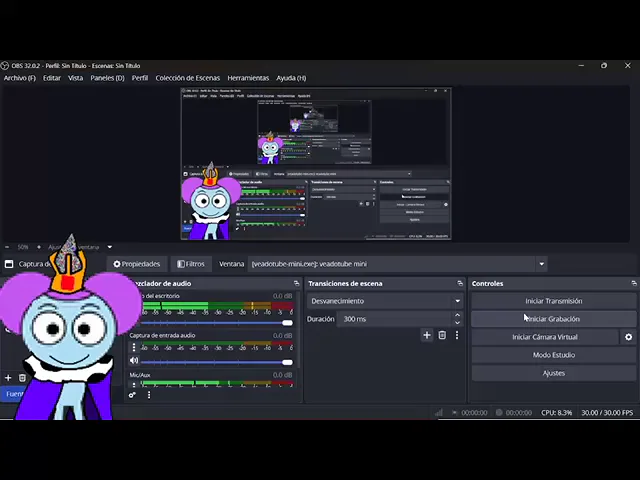Viewport: 640px width, 480px height.
Task: Open the Ayuda (H) menu
Action: click(x=291, y=78)
